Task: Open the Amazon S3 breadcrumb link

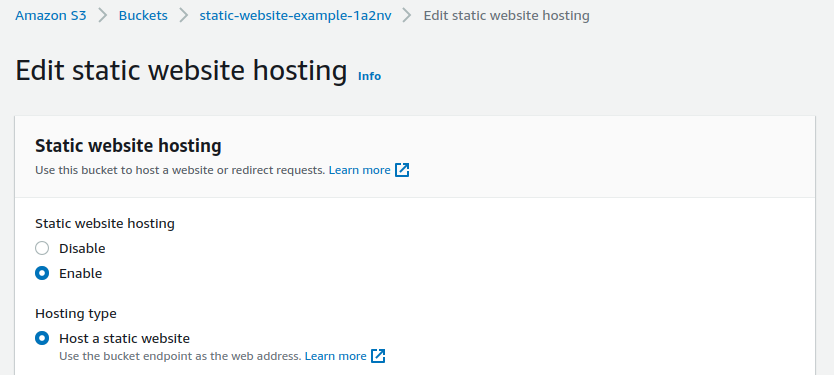Action: tap(51, 15)
